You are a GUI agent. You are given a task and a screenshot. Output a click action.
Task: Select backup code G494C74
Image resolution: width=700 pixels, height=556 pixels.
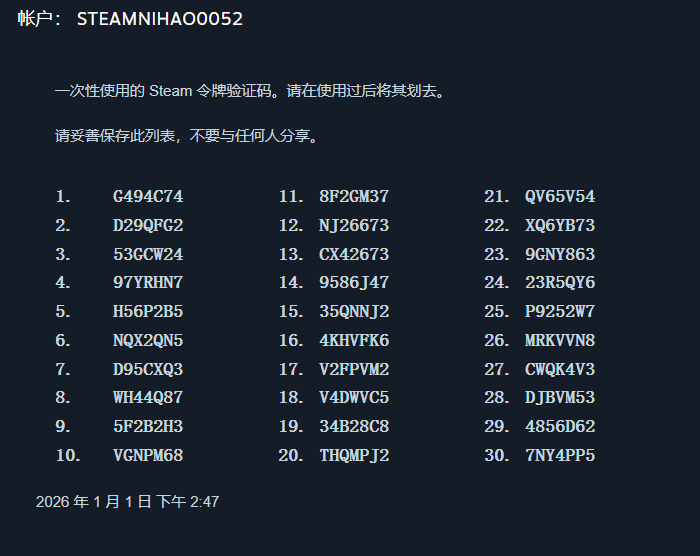(148, 196)
